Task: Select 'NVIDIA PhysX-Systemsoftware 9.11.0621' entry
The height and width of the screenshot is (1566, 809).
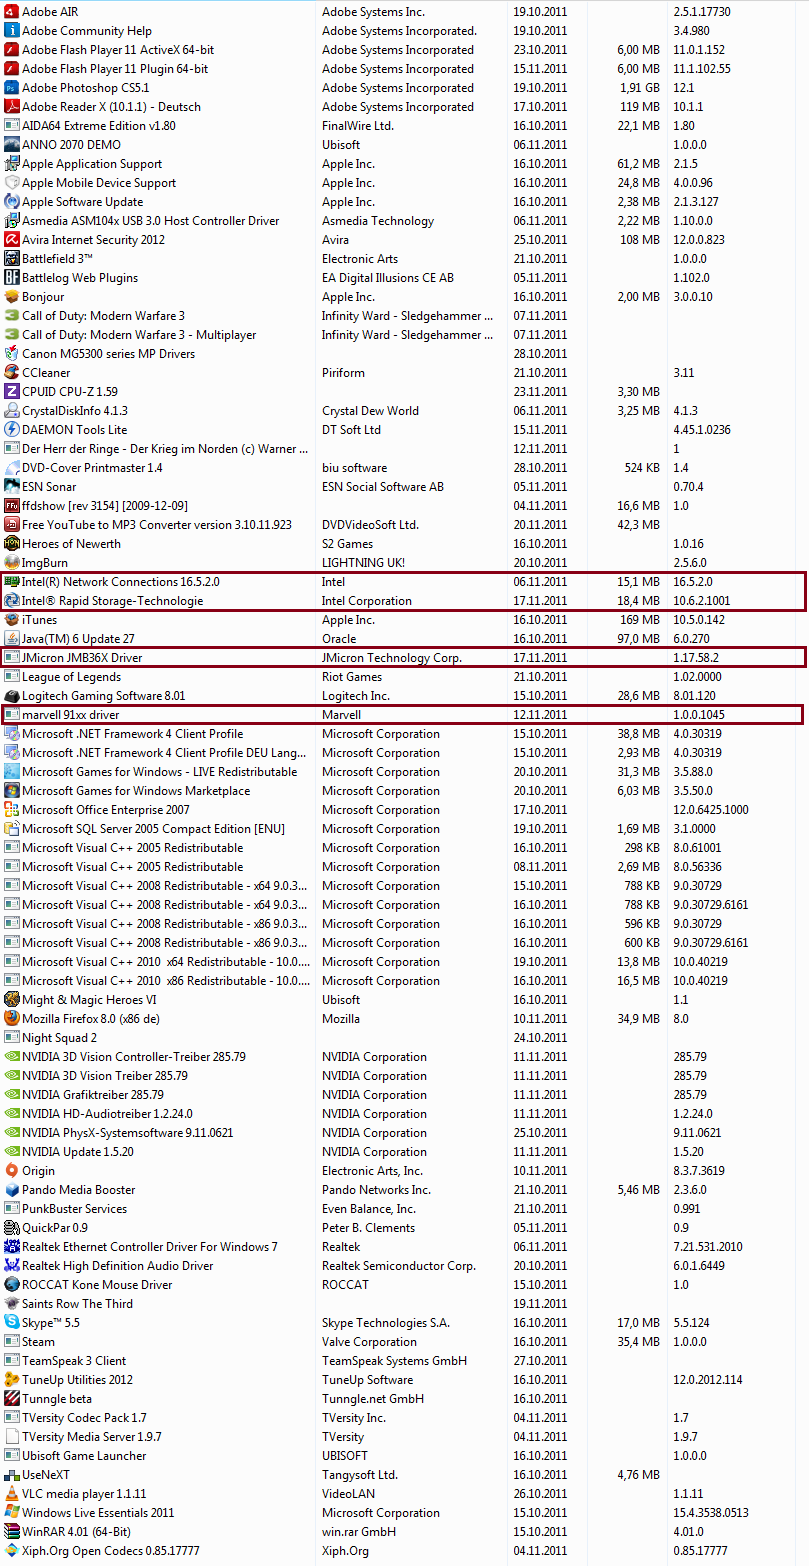Action: (128, 1133)
